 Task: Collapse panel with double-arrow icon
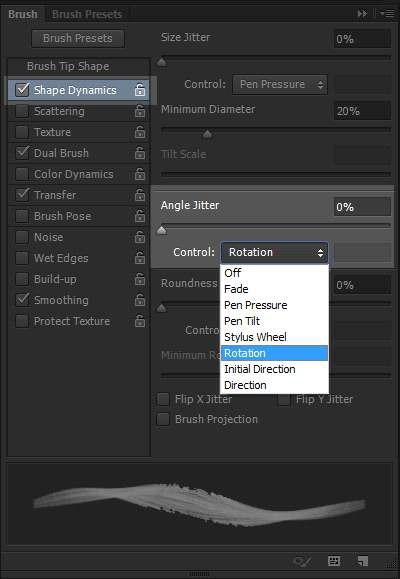pos(362,14)
